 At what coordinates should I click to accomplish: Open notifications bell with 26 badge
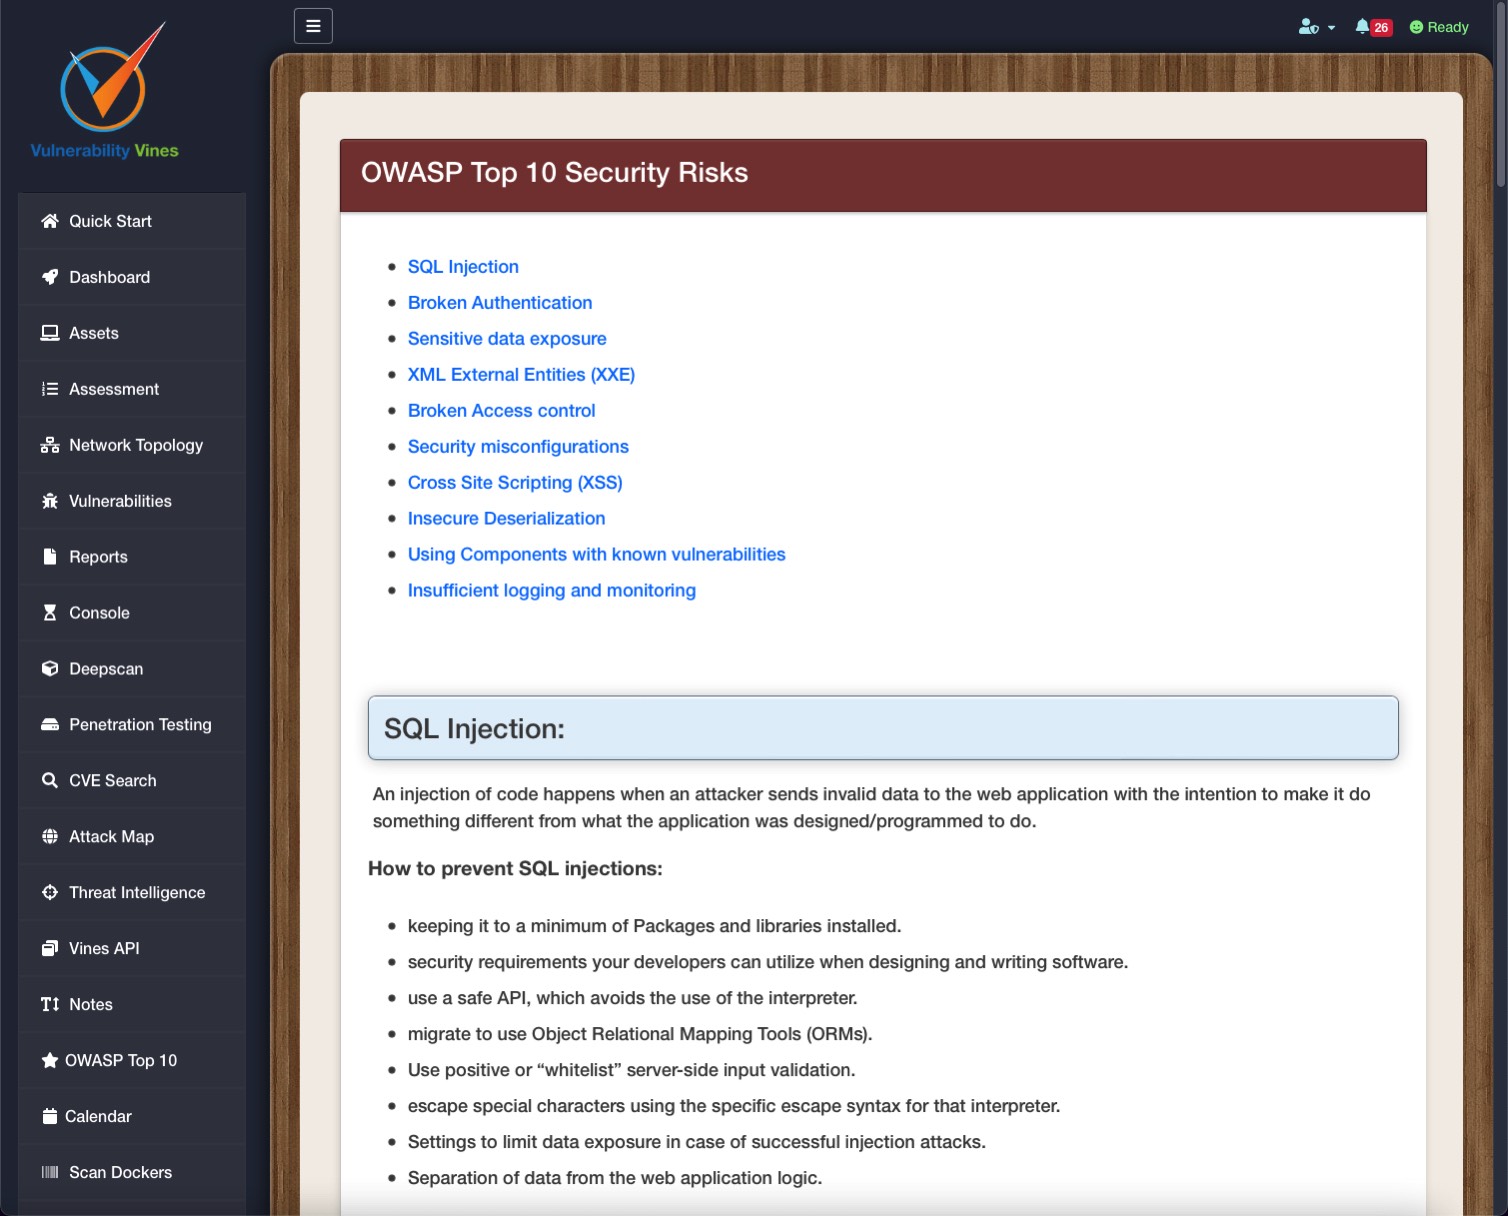[x=1371, y=27]
